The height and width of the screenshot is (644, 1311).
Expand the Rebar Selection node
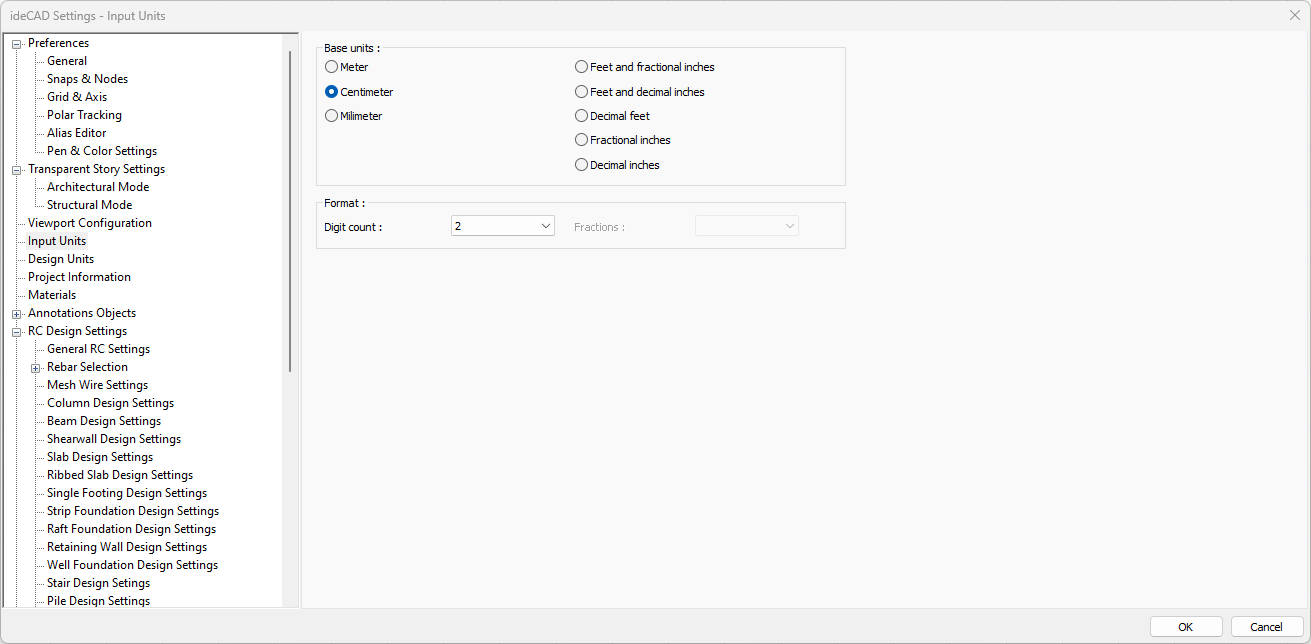point(36,368)
